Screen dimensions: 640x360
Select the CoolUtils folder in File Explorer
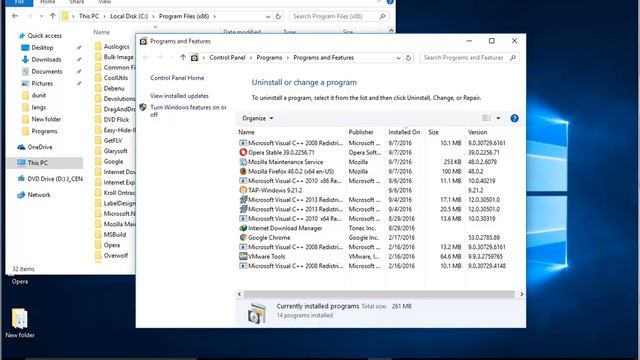click(x=116, y=78)
